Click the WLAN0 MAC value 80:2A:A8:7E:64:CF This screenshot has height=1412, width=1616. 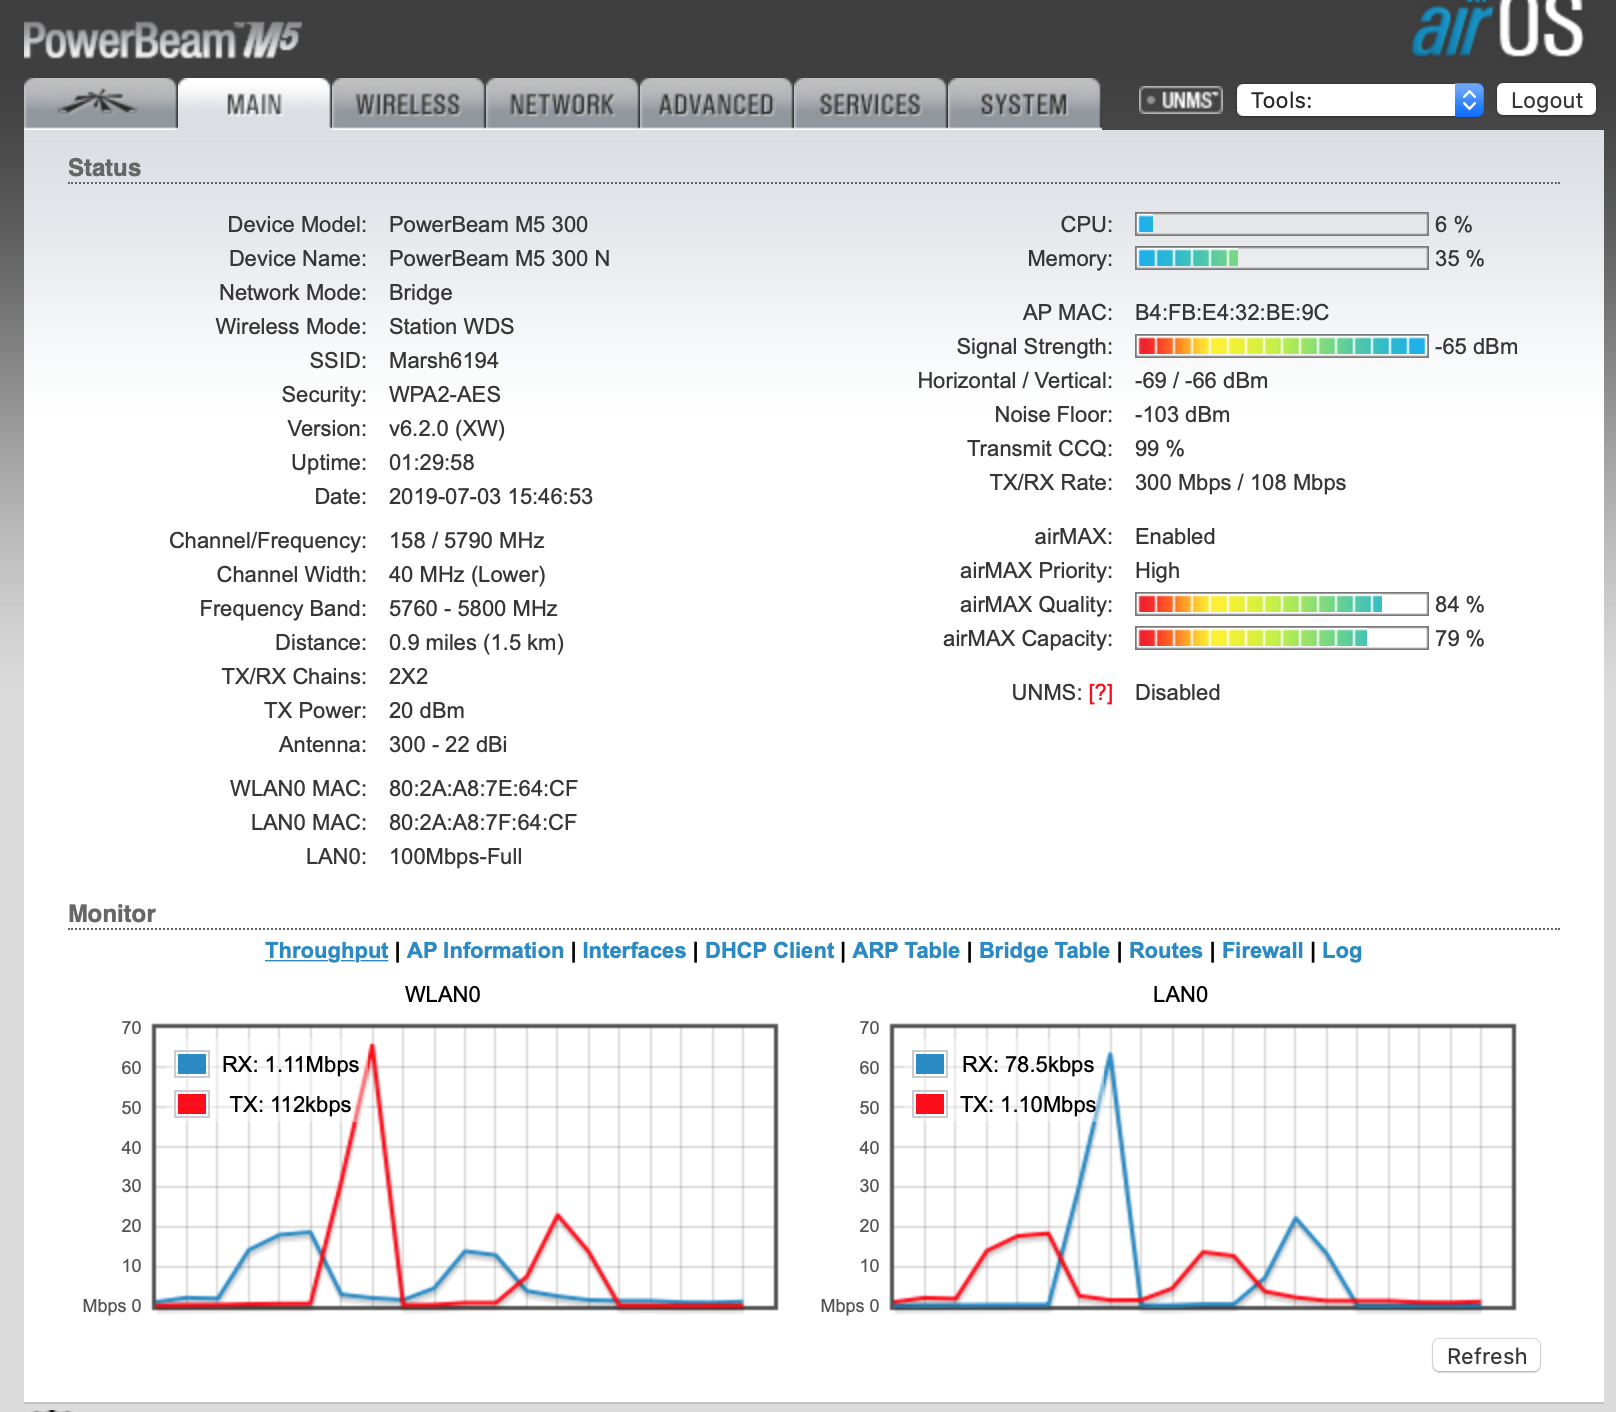pos(483,789)
